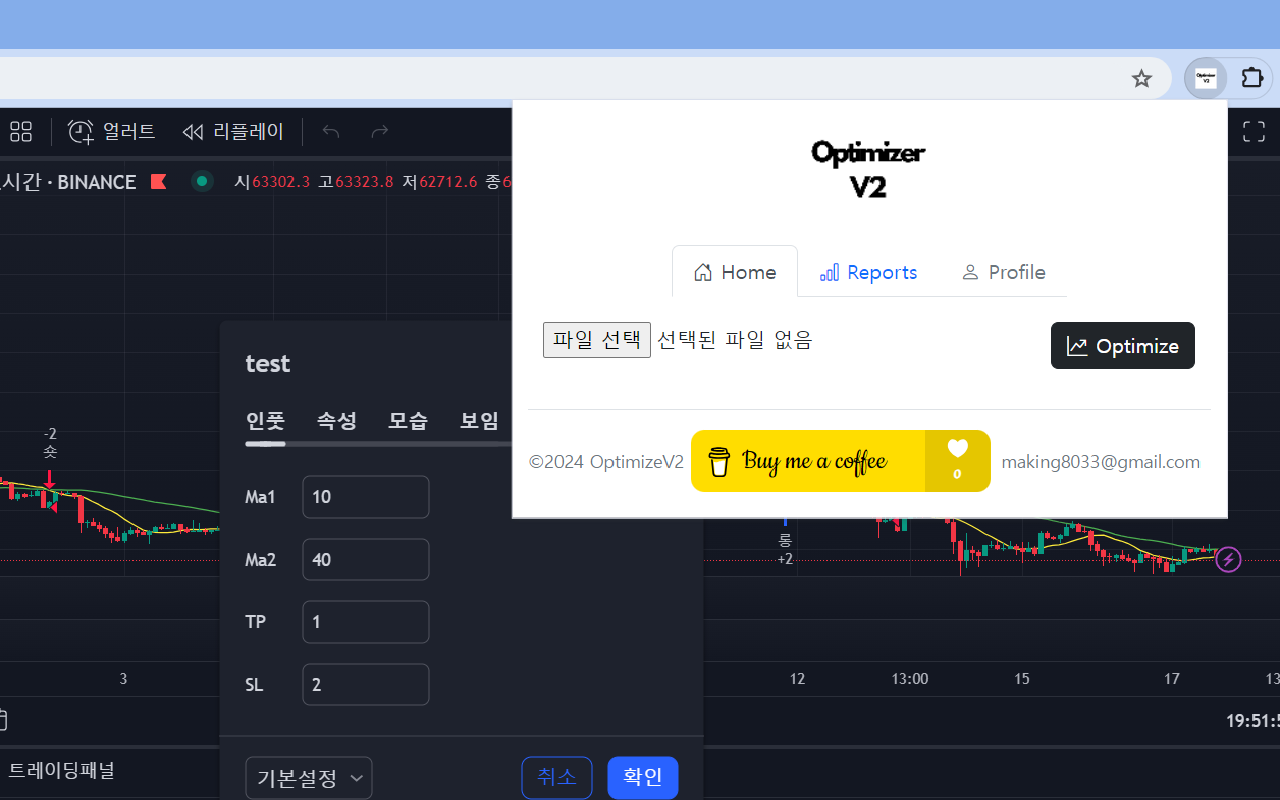Image resolution: width=1280 pixels, height=800 pixels.
Task: Toggle the green market status dot
Action: click(201, 181)
